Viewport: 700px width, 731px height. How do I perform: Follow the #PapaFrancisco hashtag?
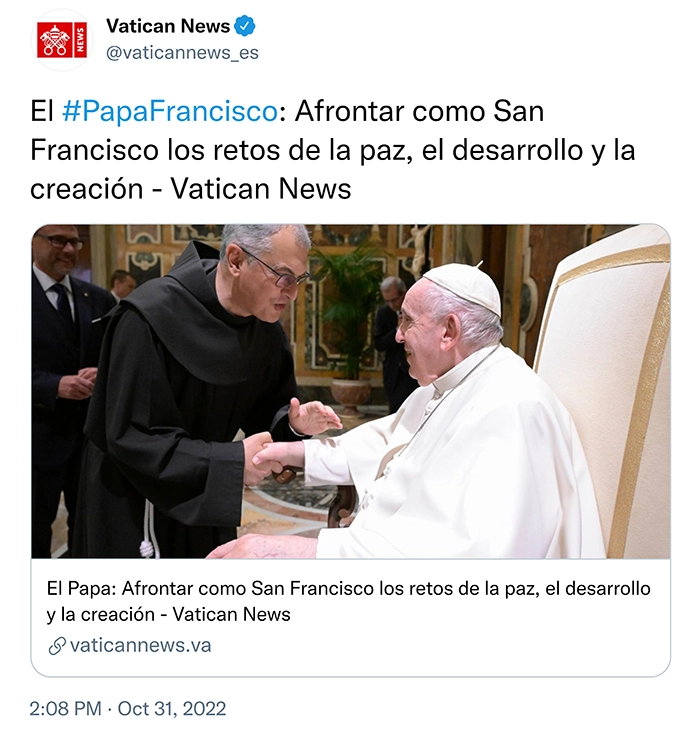[170, 112]
